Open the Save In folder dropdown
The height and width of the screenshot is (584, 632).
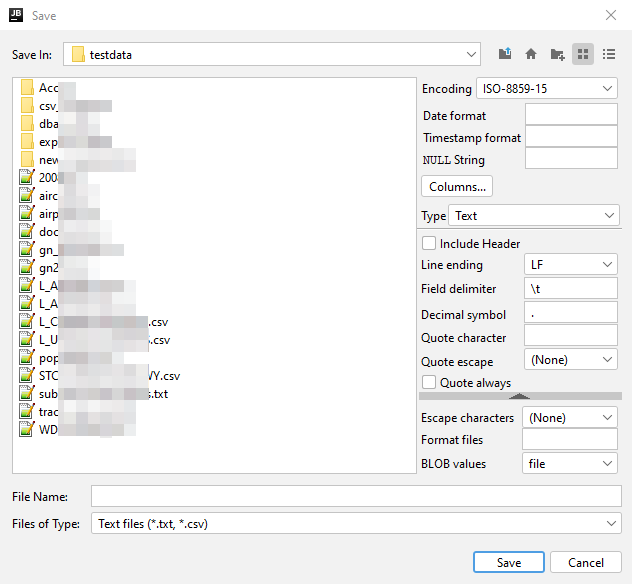[x=271, y=55]
